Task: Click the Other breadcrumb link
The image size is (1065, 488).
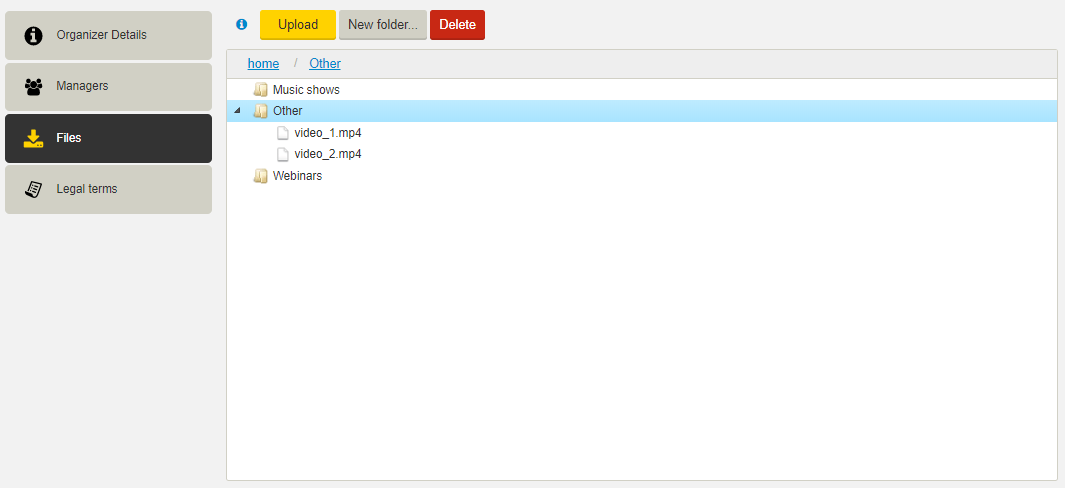Action: (325, 63)
